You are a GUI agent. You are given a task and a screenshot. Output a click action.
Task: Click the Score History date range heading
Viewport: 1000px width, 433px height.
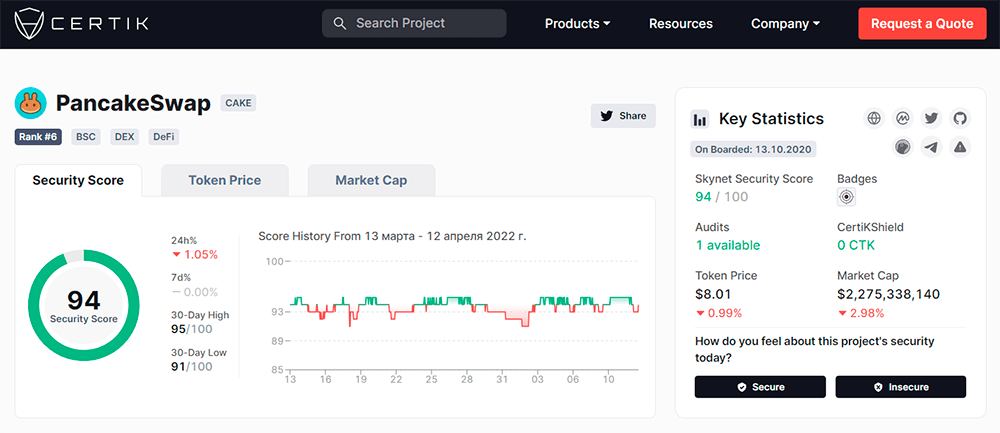[392, 236]
